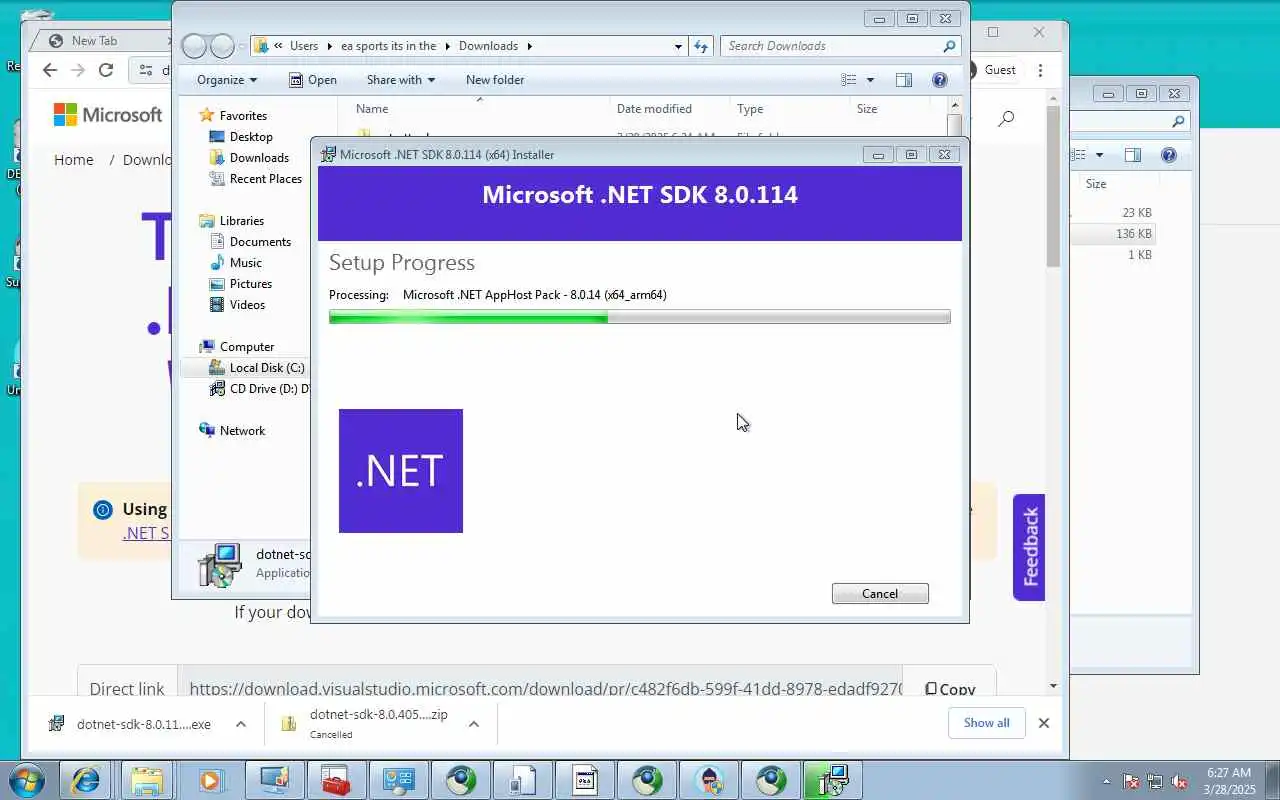The height and width of the screenshot is (800, 1280).
Task: Click the muted volume tray icon
Action: 1179,781
